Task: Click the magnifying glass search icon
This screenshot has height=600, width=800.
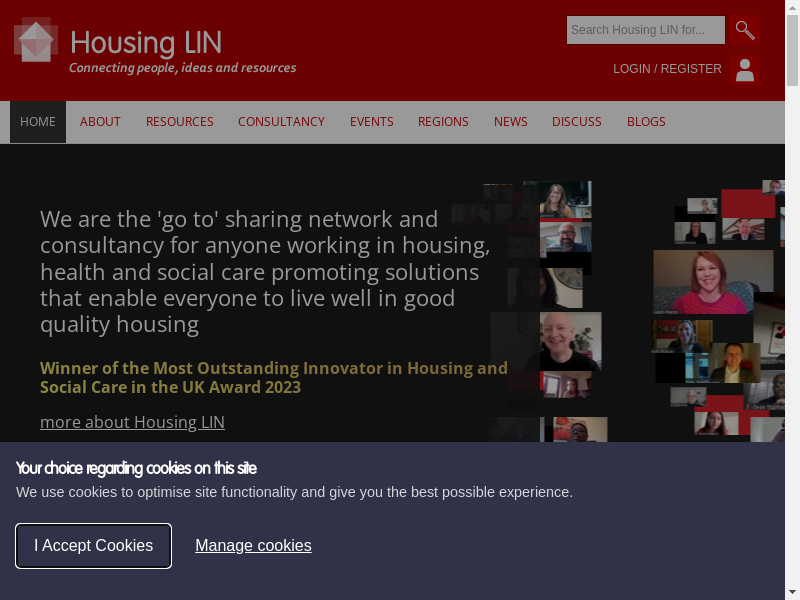Action: pyautogui.click(x=745, y=30)
